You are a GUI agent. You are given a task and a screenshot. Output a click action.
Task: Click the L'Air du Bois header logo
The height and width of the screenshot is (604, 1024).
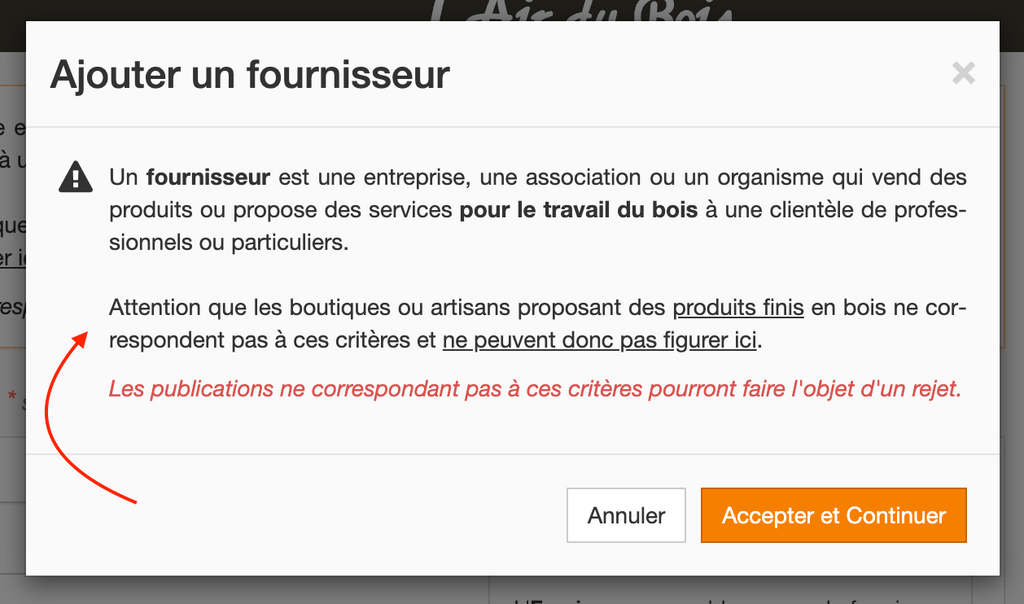click(585, 12)
